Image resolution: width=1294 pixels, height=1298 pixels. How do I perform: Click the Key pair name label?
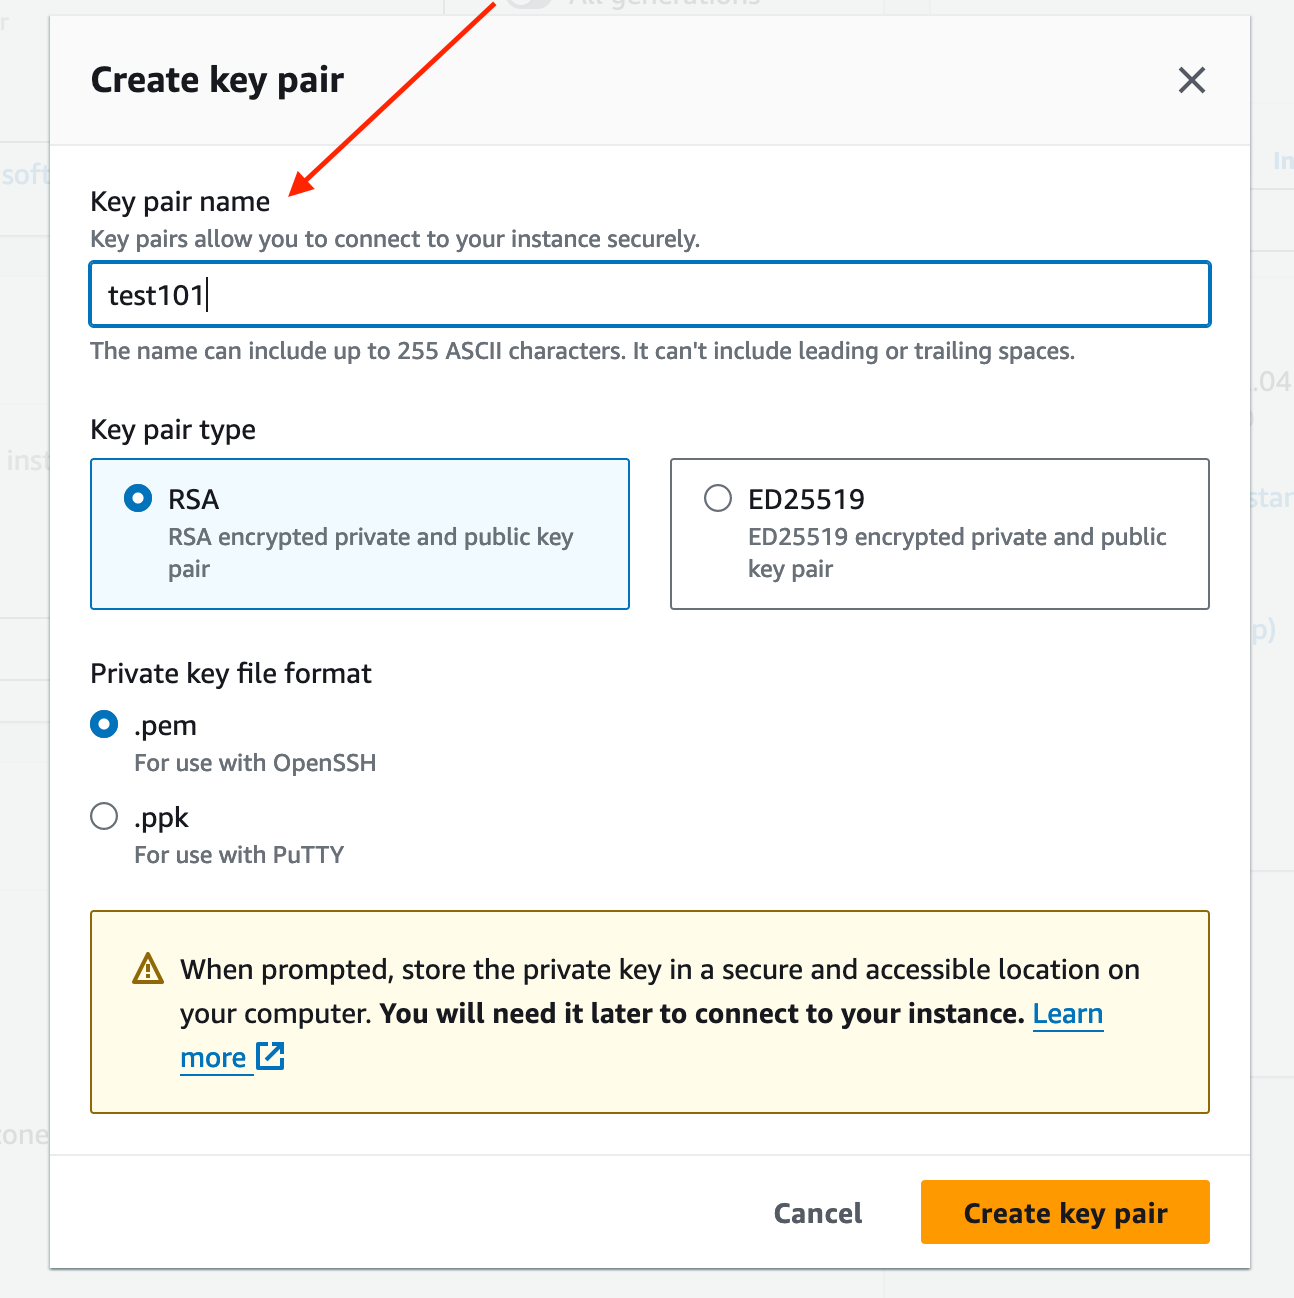tap(180, 202)
